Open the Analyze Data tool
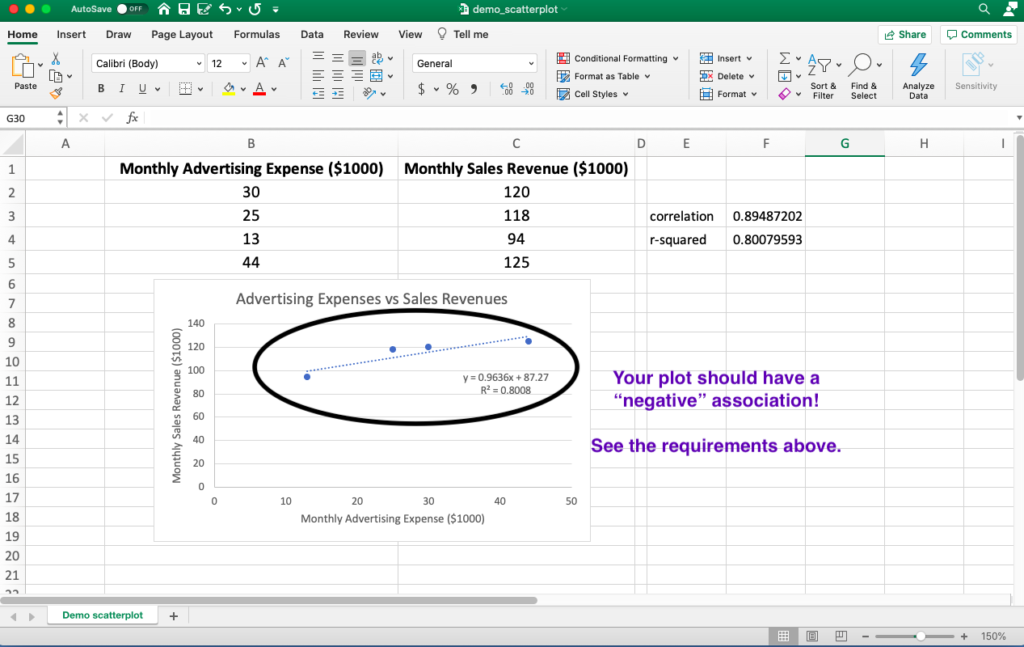Image resolution: width=1024 pixels, height=647 pixels. (x=918, y=75)
